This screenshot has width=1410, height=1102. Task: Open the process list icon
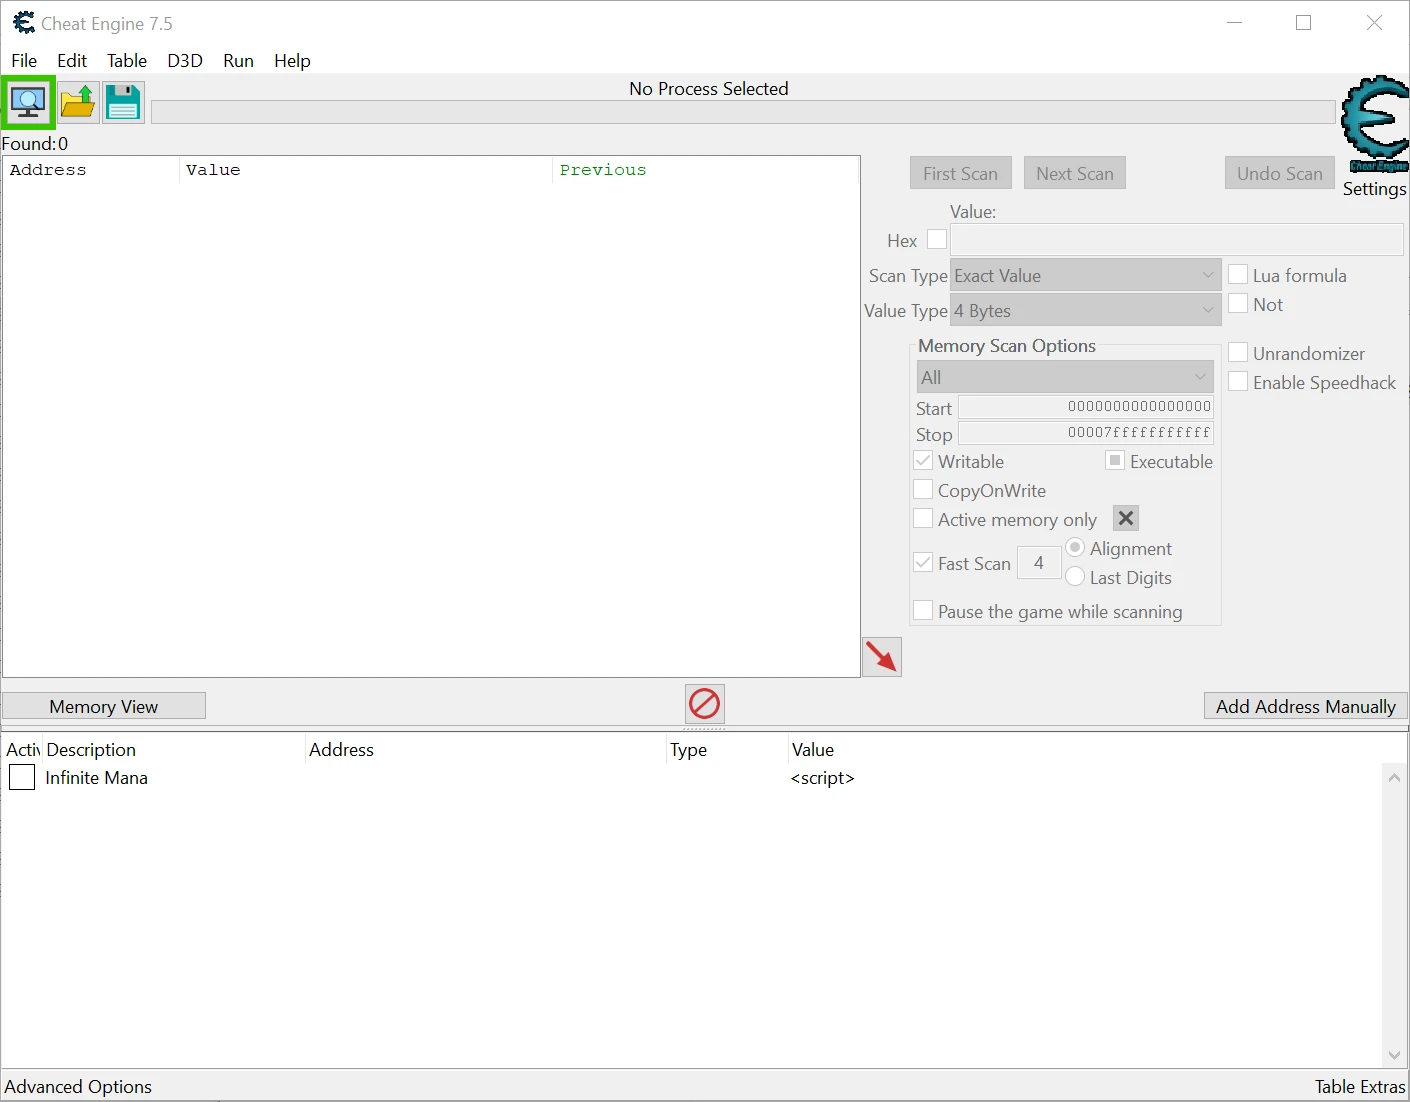pos(28,102)
